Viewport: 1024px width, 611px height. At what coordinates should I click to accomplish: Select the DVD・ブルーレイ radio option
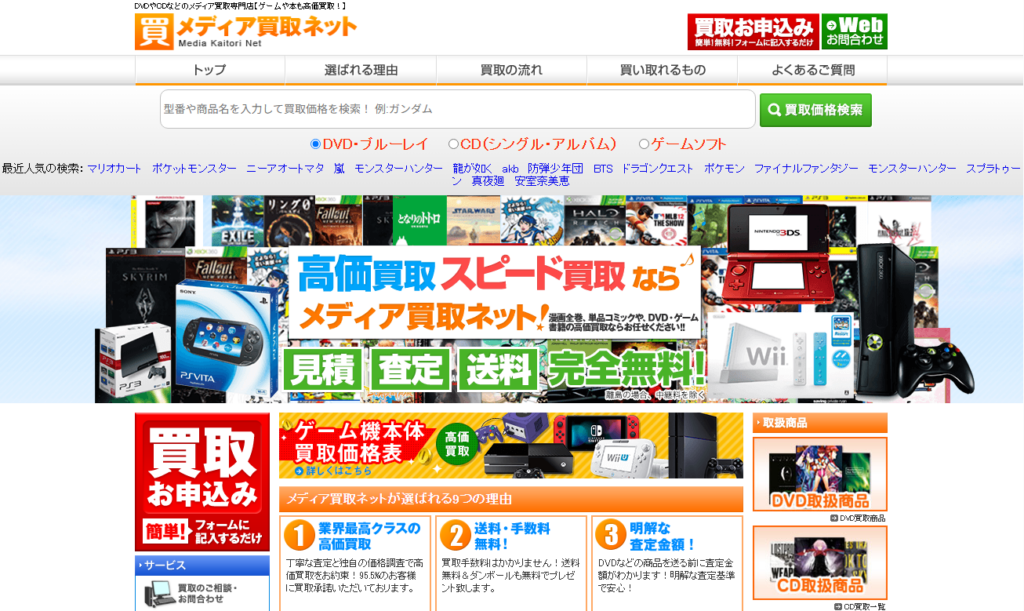(315, 144)
